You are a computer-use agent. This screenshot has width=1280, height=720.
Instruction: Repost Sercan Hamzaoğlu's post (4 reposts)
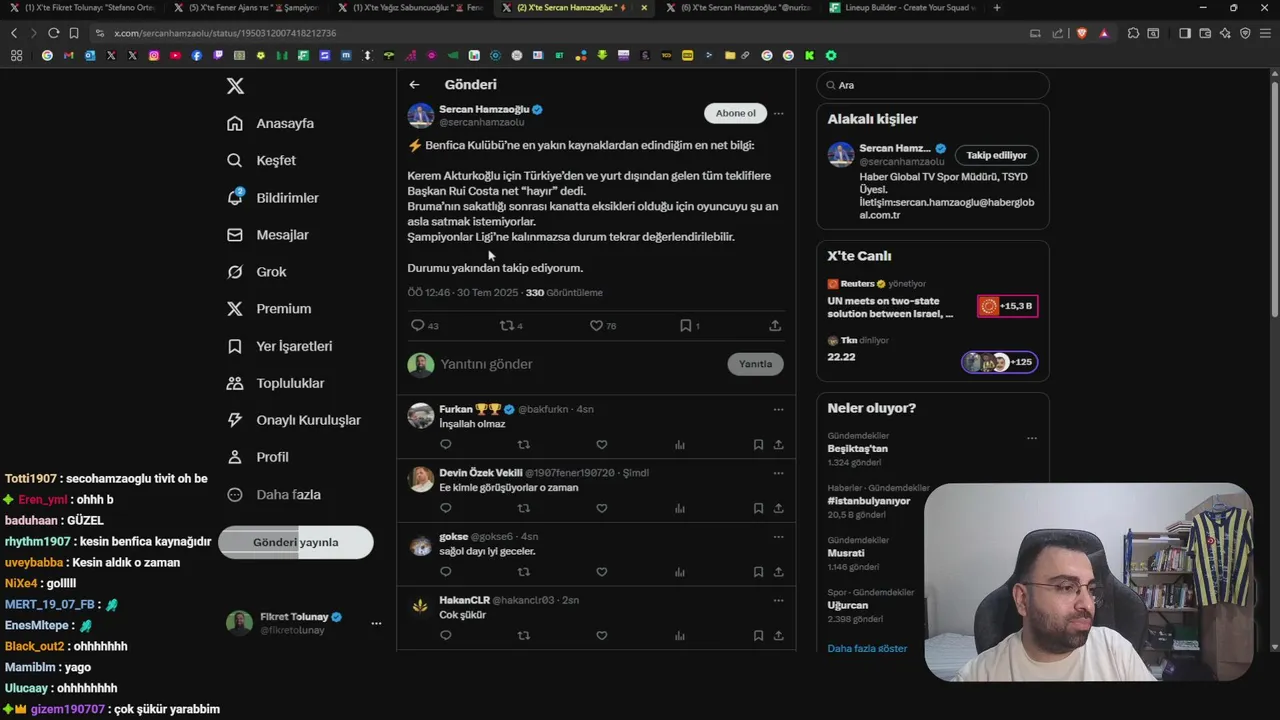[511, 326]
